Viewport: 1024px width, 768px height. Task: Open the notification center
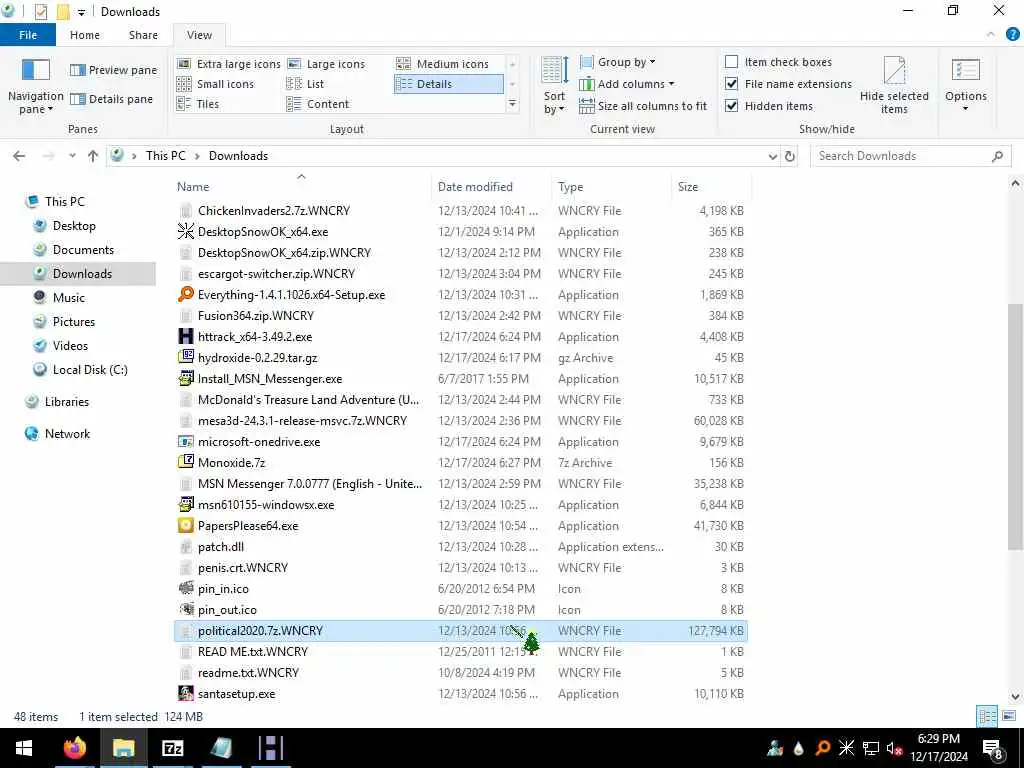pos(993,748)
